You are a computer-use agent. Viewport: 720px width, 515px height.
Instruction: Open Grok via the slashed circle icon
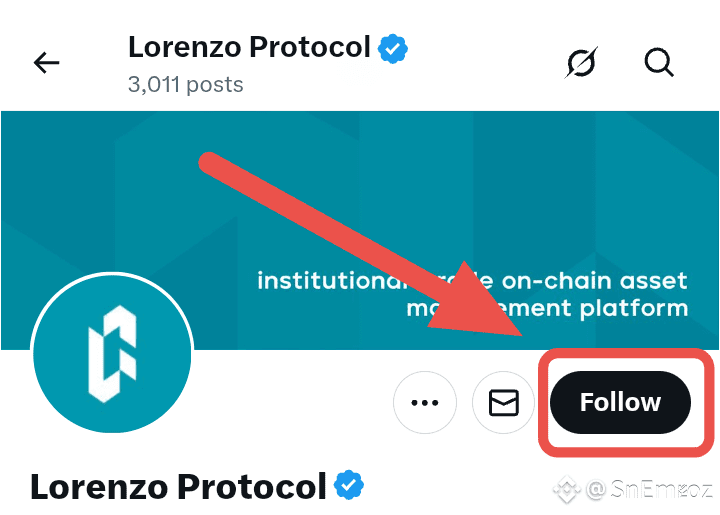pyautogui.click(x=581, y=63)
